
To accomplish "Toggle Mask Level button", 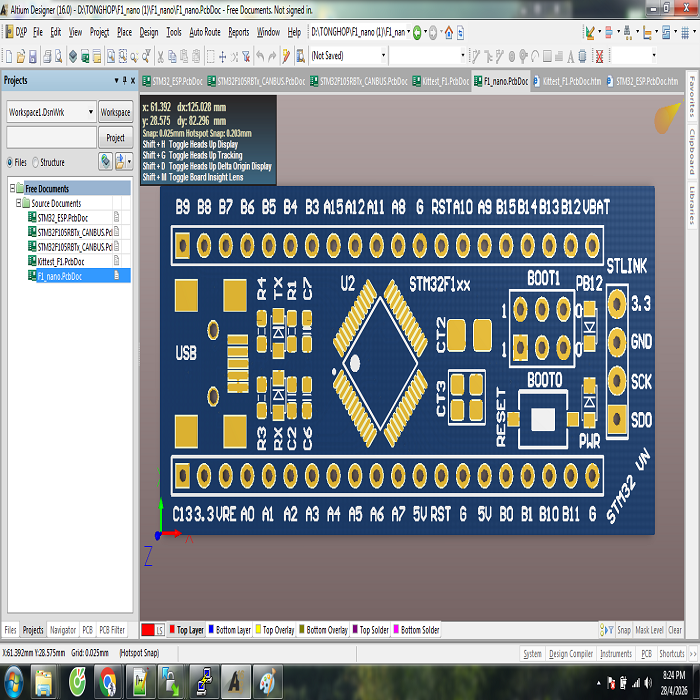I will 649,630.
